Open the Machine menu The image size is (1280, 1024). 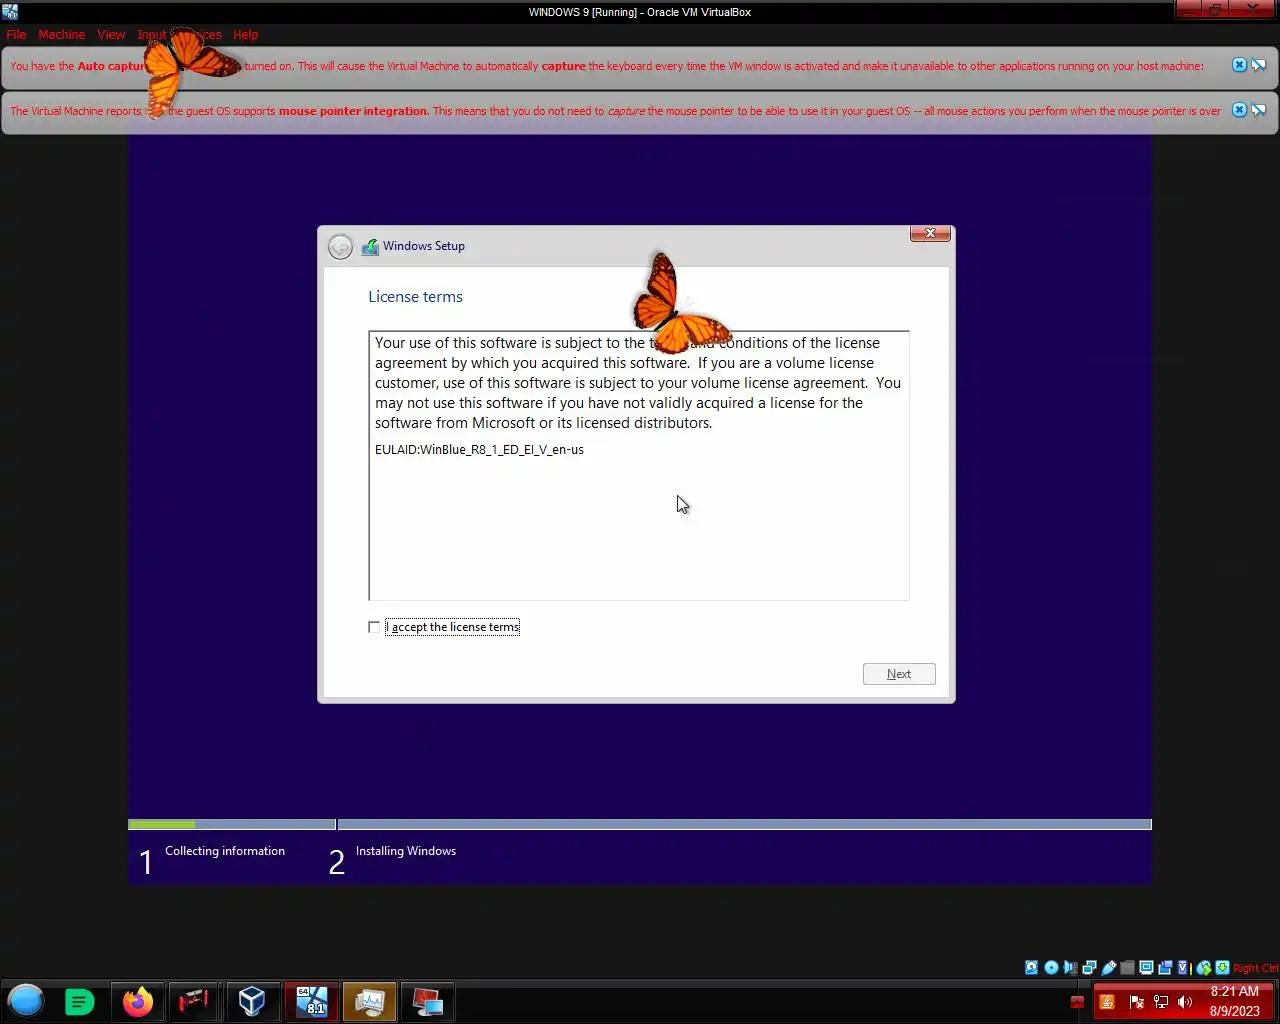click(61, 34)
